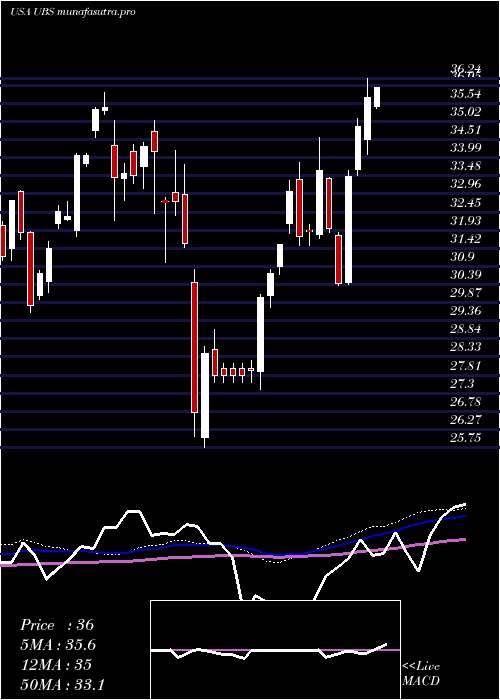Select the 27.81 price axis label

465,366
